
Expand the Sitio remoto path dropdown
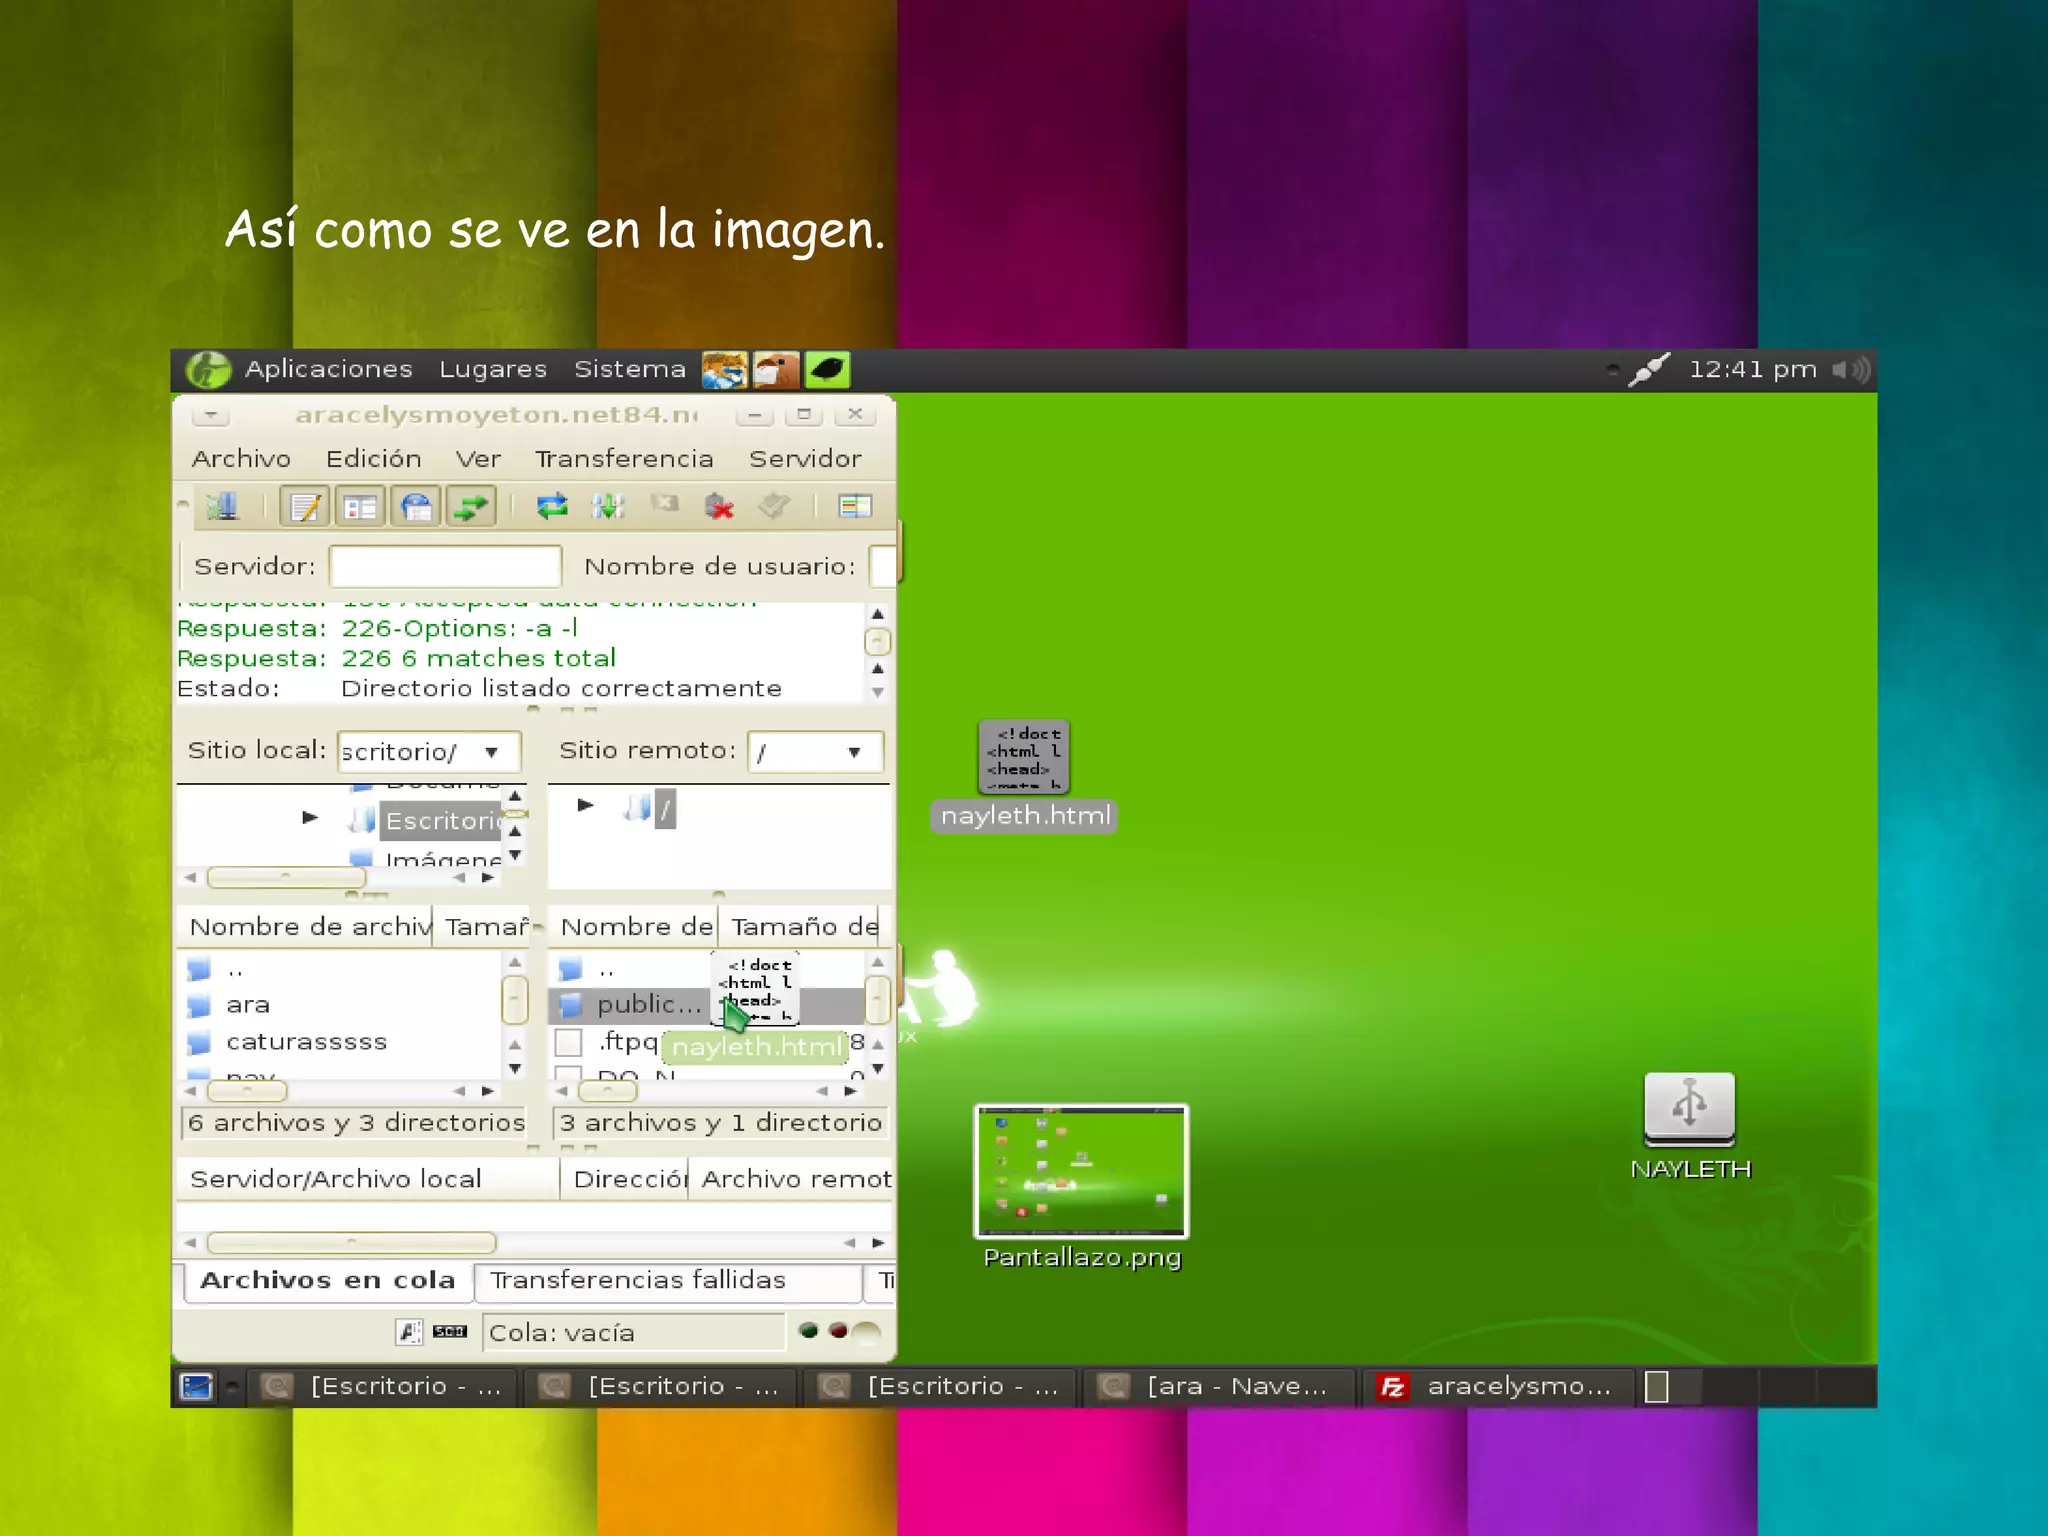click(x=854, y=752)
